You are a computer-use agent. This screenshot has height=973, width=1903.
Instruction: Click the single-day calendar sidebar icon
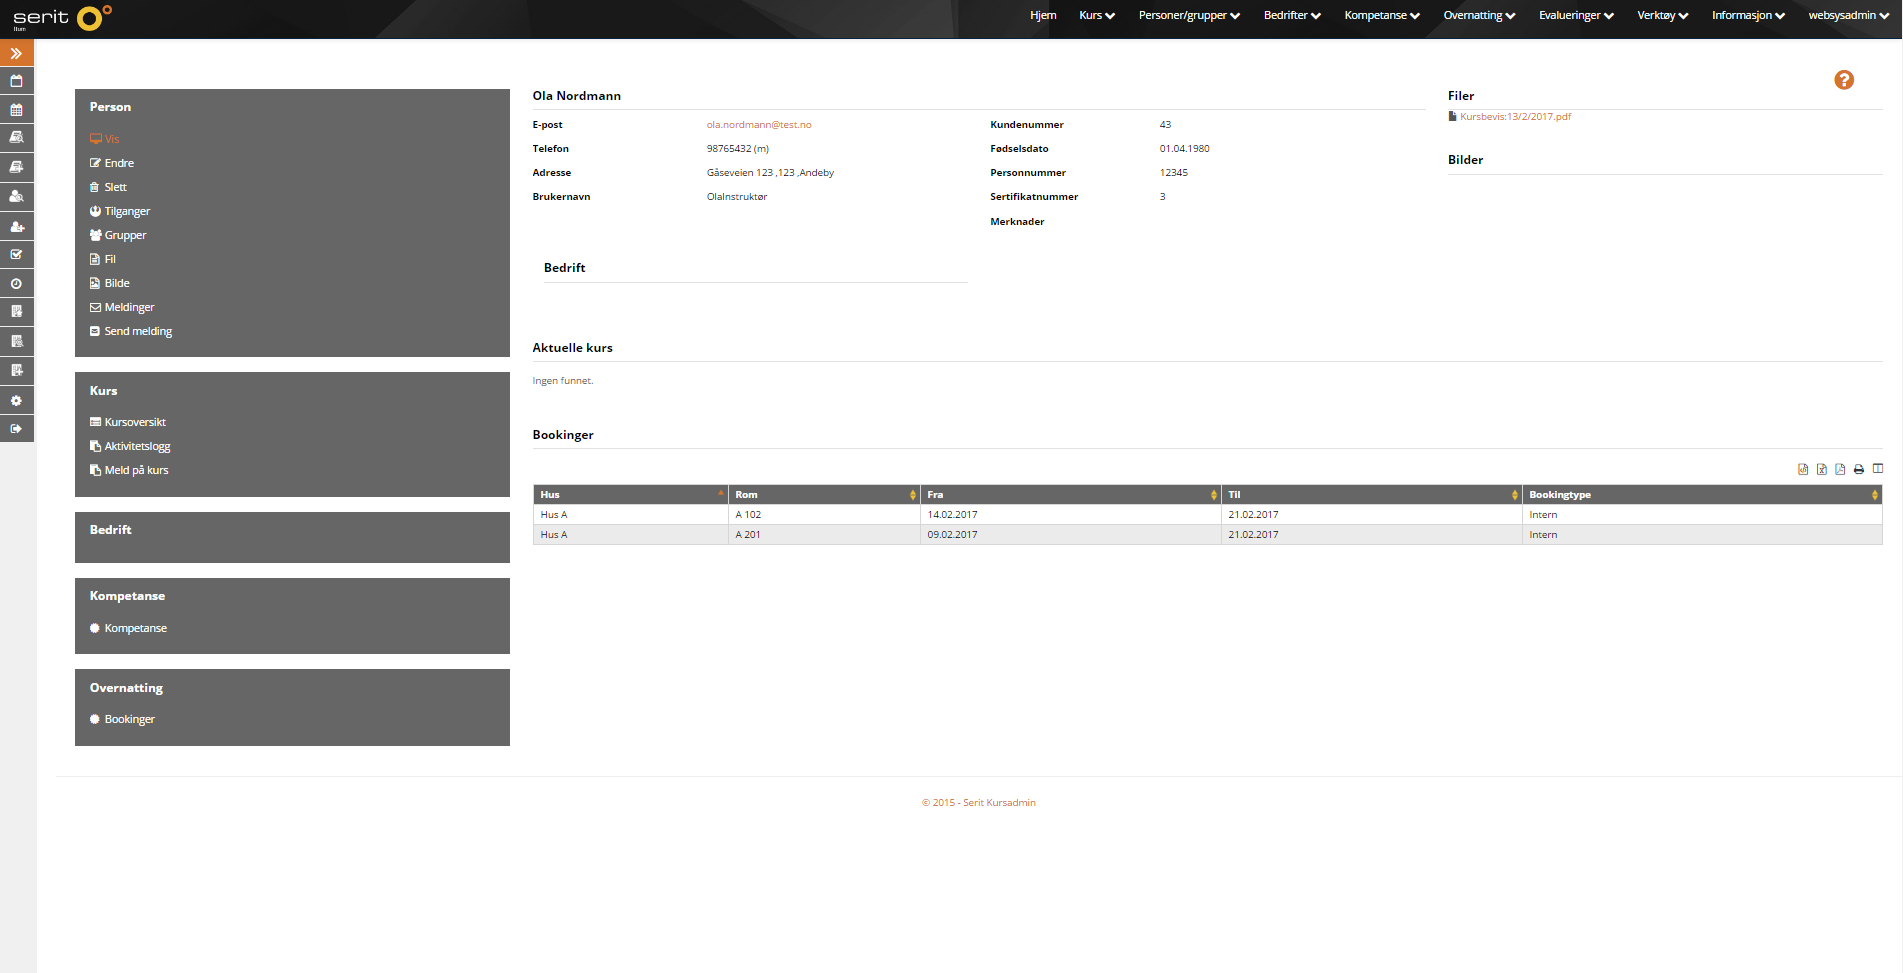(x=17, y=81)
